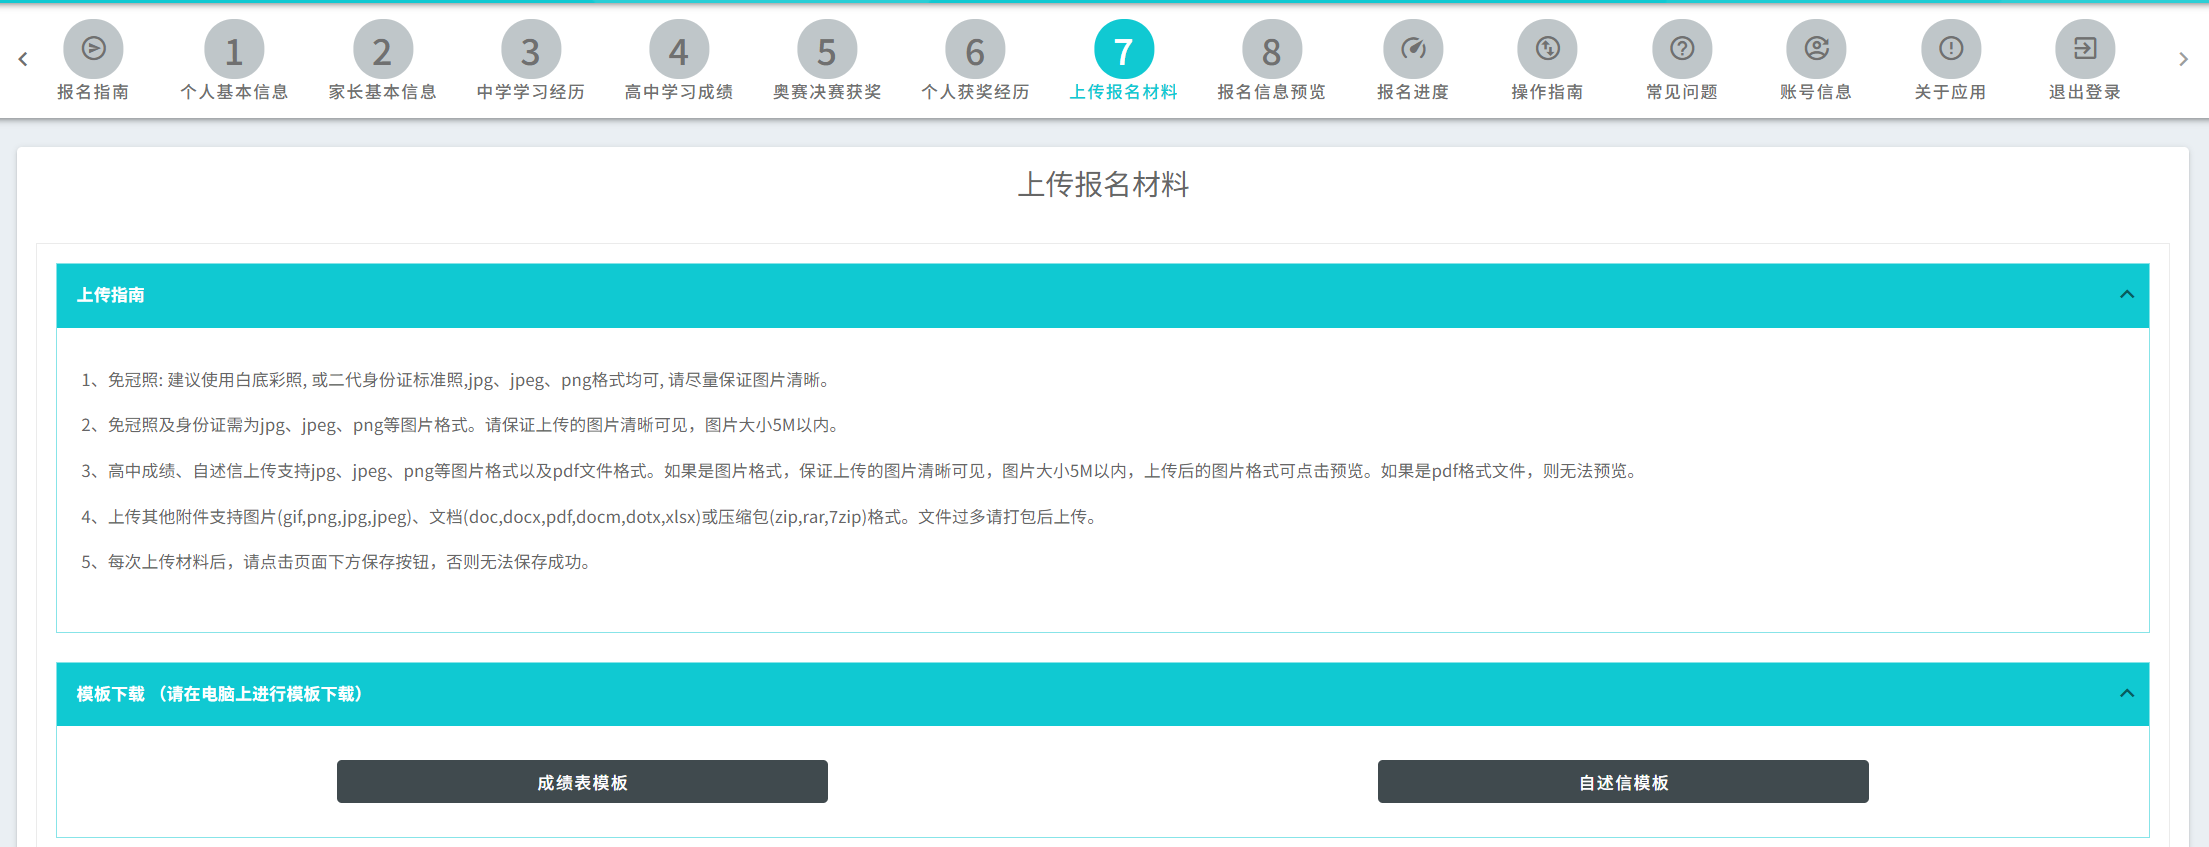This screenshot has width=2209, height=847.
Task: Download the 成绩表模板 button
Action: 582,782
